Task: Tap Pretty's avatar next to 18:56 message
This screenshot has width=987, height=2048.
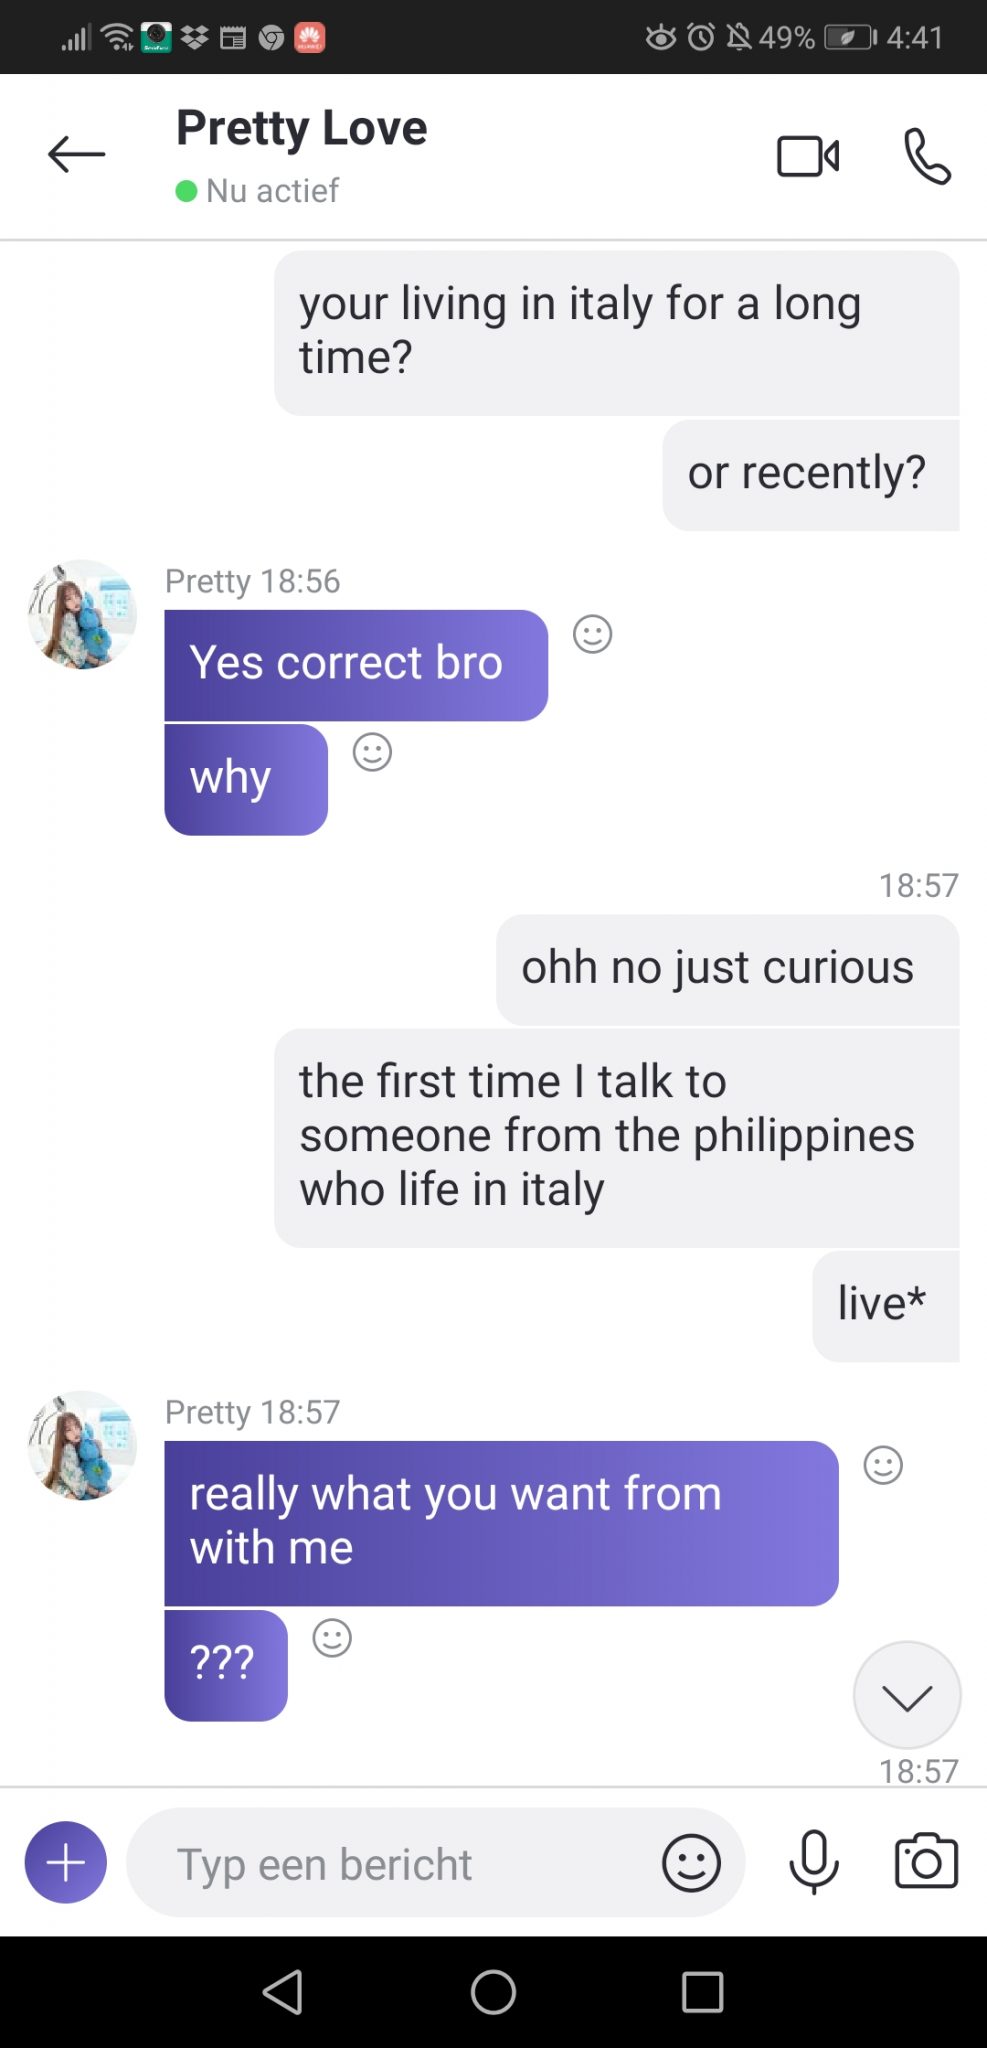Action: pos(82,614)
